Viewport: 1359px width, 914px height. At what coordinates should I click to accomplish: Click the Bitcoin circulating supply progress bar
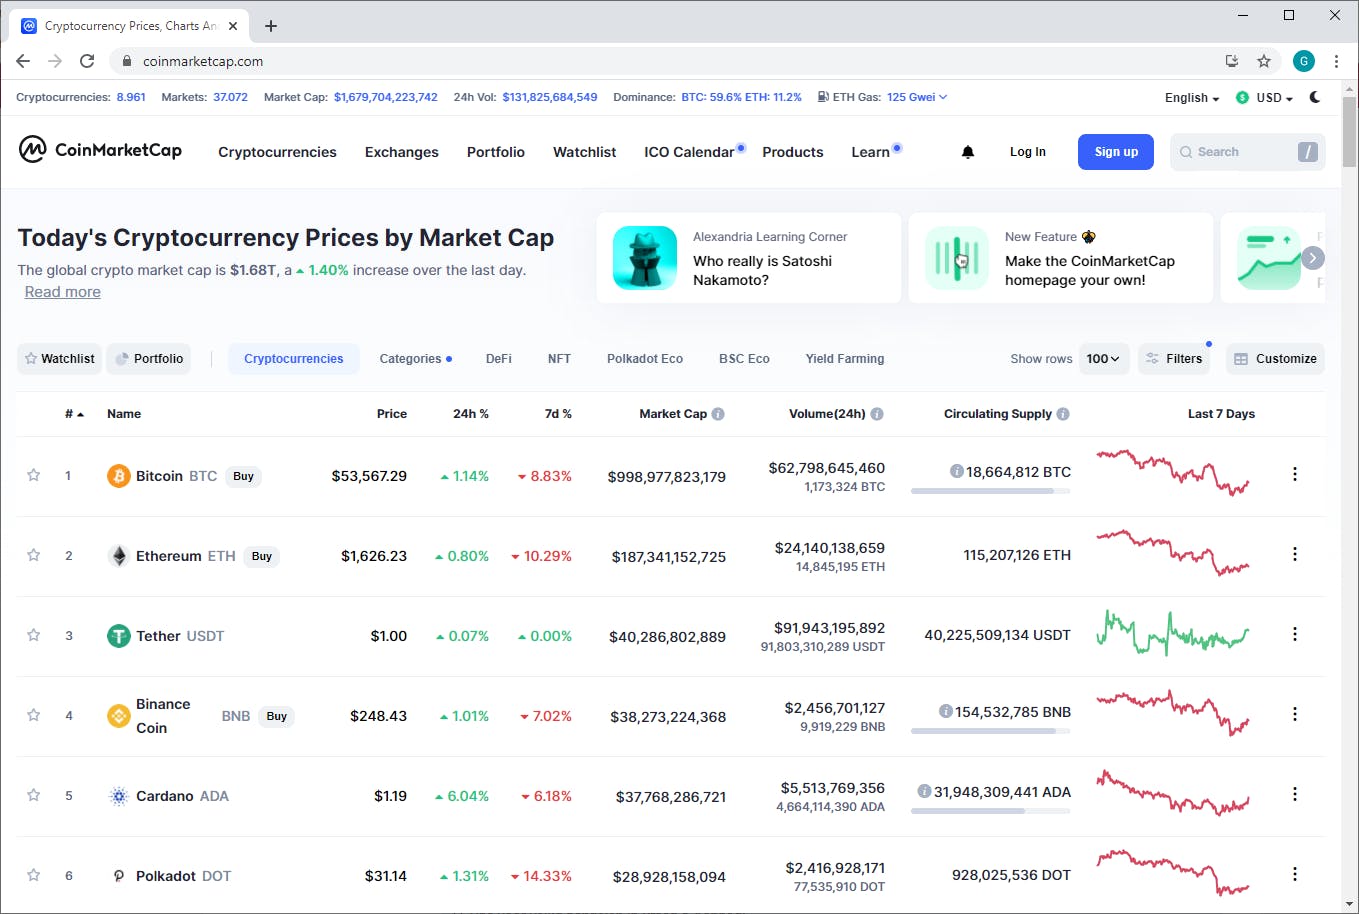coord(990,491)
